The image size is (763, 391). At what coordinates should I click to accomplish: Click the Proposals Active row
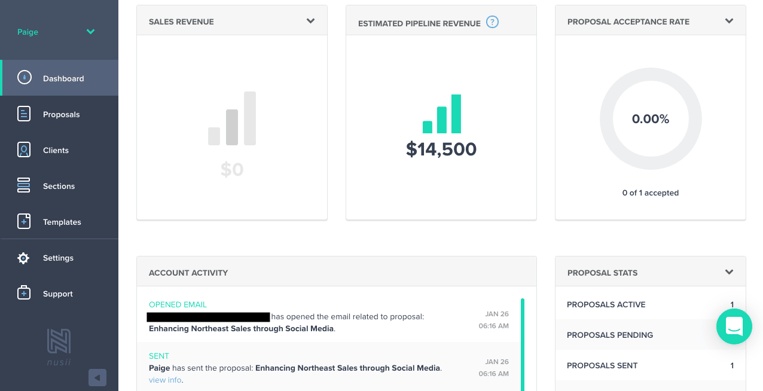651,304
